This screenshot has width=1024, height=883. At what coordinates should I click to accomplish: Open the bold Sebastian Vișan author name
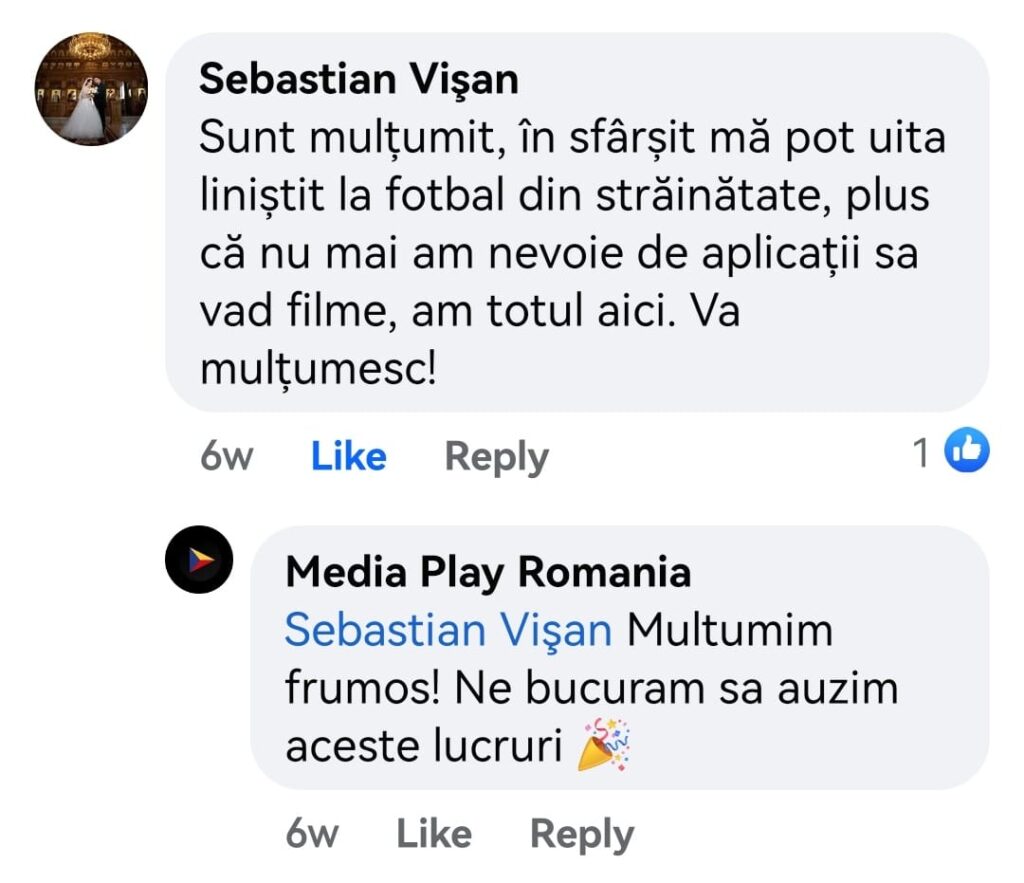pos(359,79)
